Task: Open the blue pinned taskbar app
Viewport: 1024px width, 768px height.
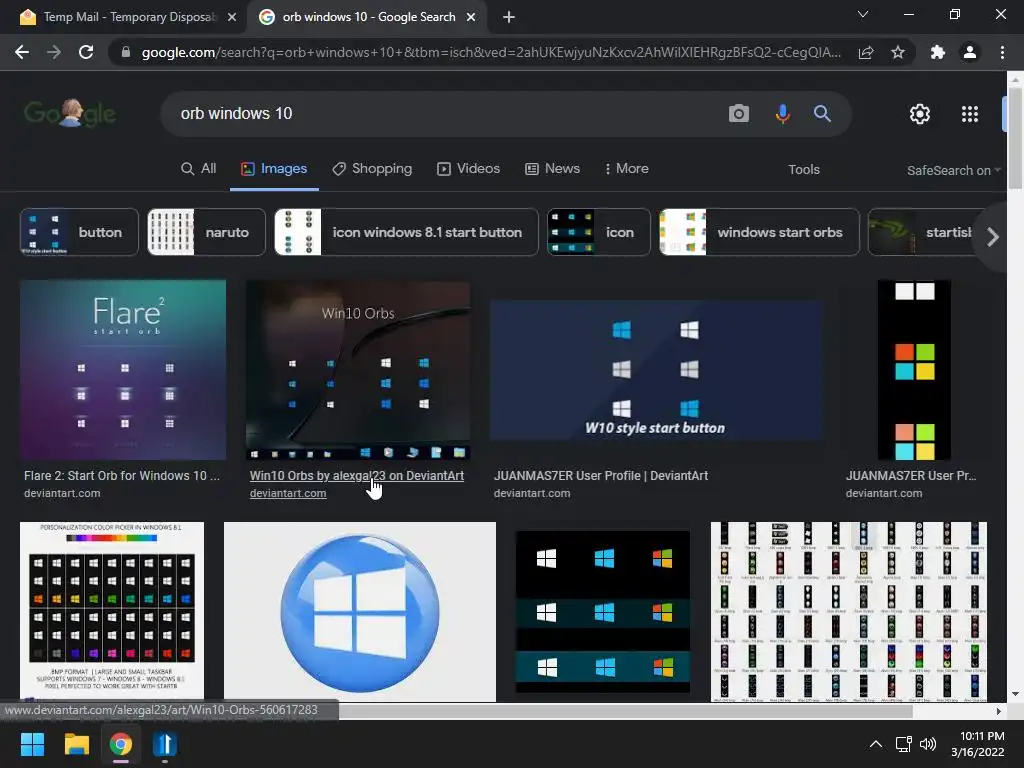Action: (165, 744)
